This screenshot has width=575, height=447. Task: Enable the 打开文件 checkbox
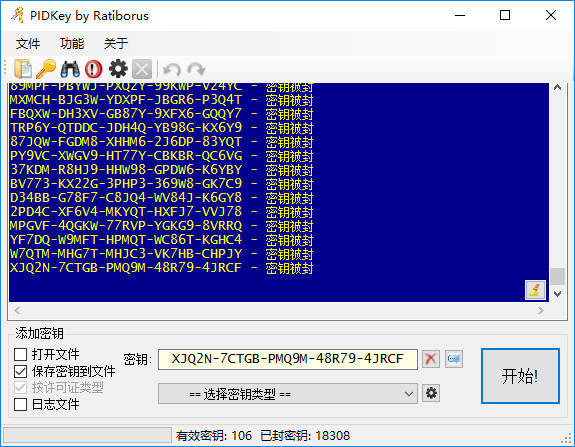coord(21,355)
